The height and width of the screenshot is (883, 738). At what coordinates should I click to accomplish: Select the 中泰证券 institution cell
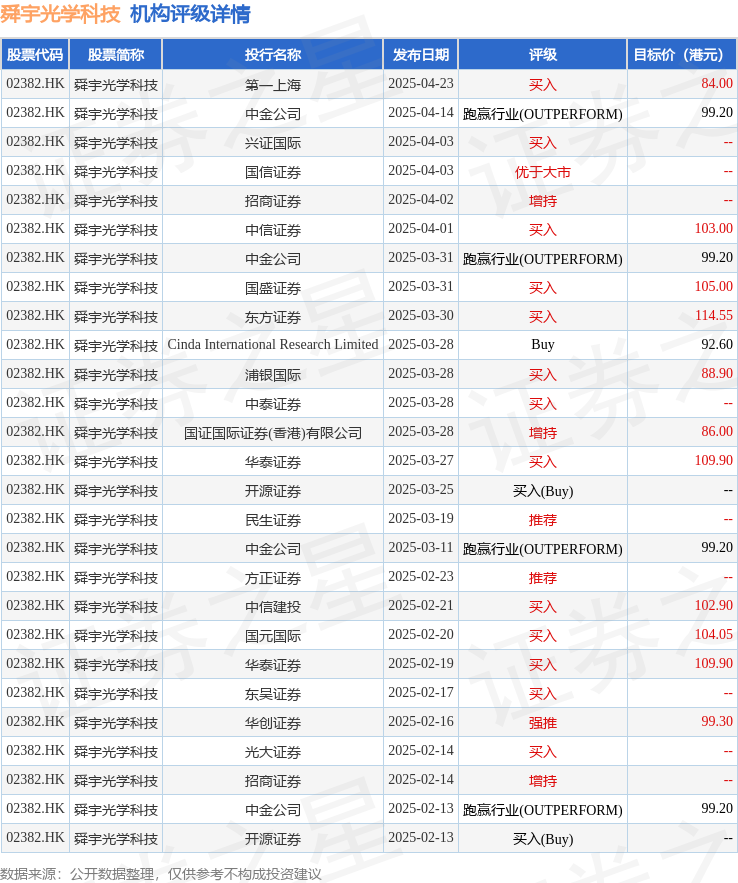273,404
